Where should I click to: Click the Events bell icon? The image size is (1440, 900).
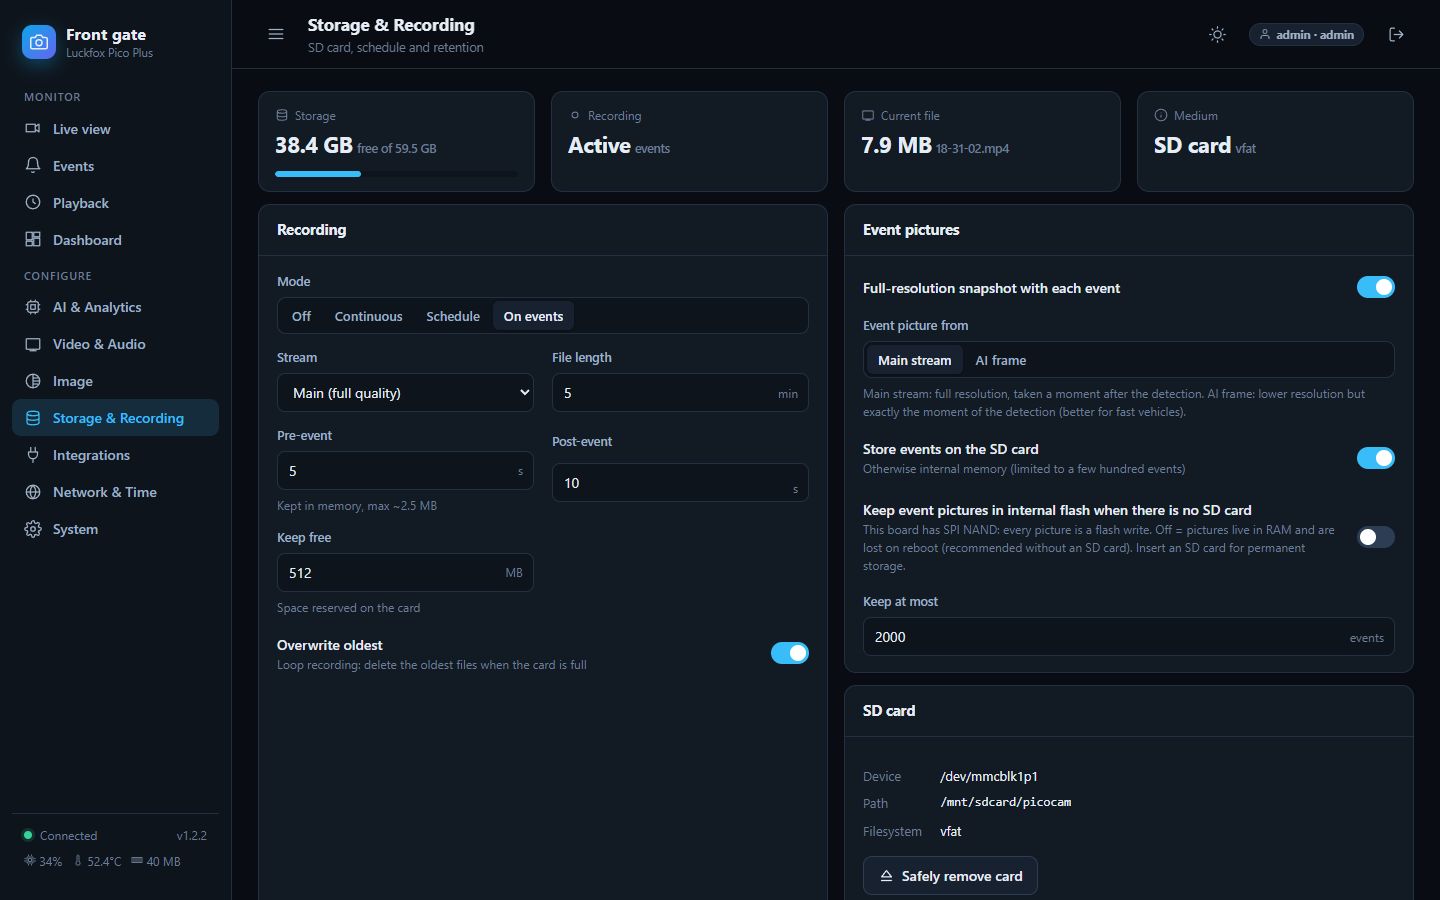(x=33, y=166)
